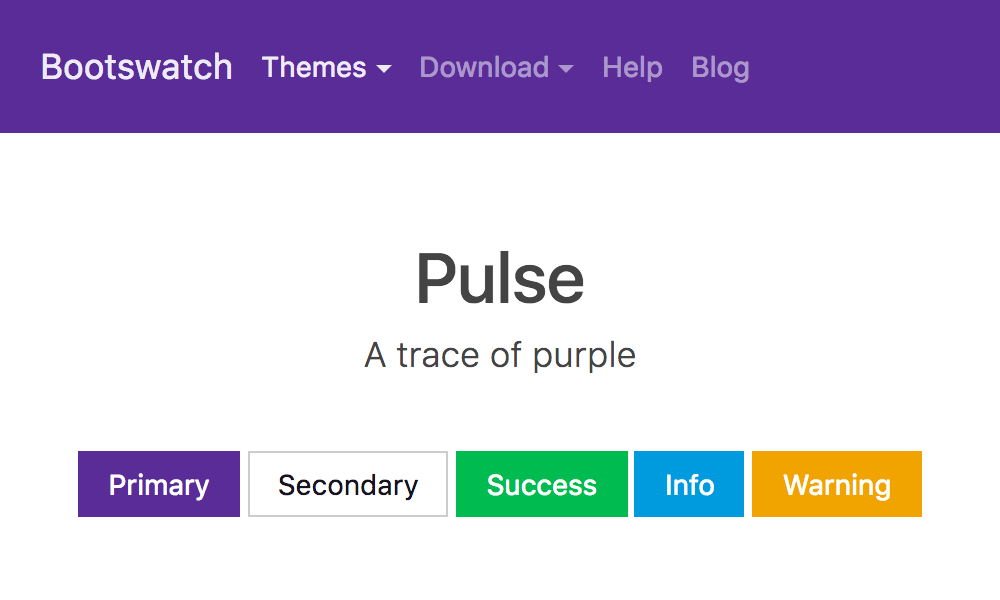This screenshot has height=600, width=1000.
Task: Click the caret arrow next to Themes
Action: click(x=385, y=70)
